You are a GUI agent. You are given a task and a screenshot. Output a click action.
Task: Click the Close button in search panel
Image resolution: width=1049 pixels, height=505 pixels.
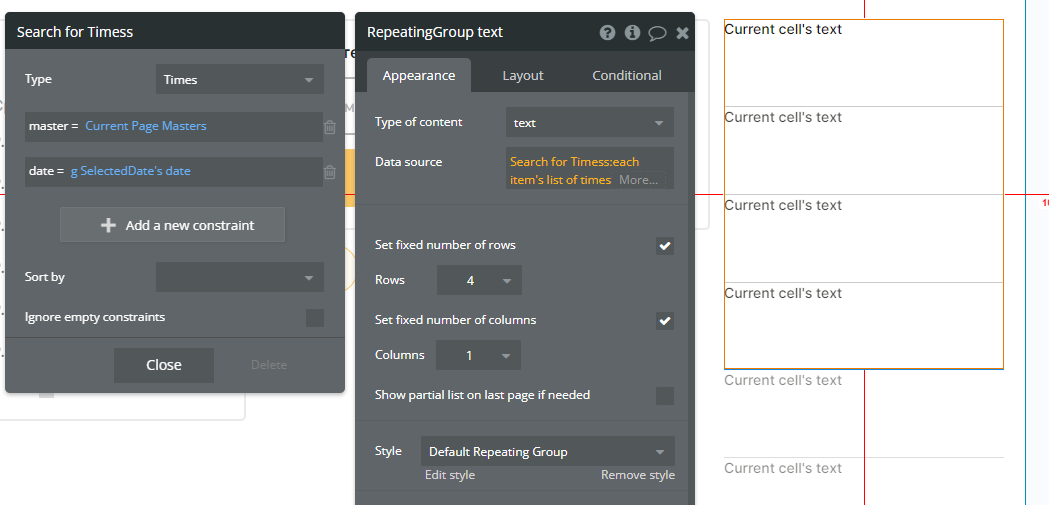pos(164,365)
